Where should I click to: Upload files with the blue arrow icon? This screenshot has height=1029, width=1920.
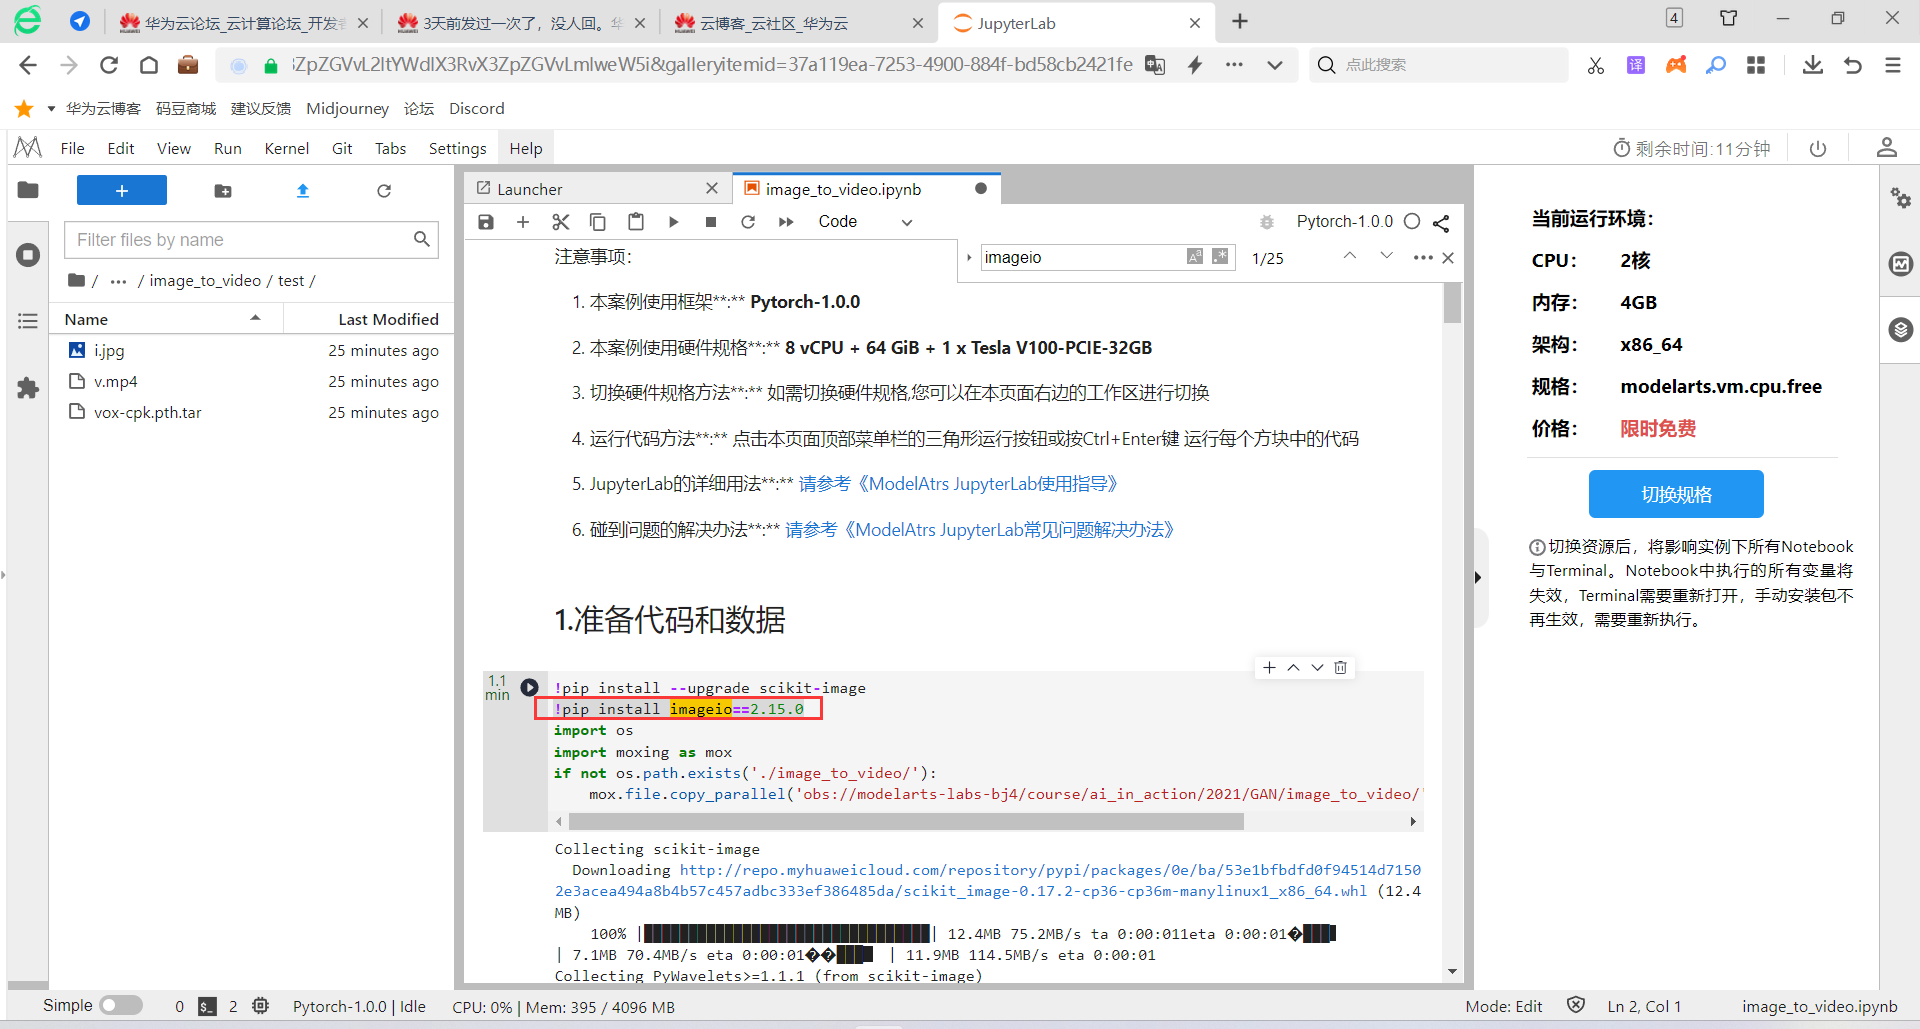(303, 191)
